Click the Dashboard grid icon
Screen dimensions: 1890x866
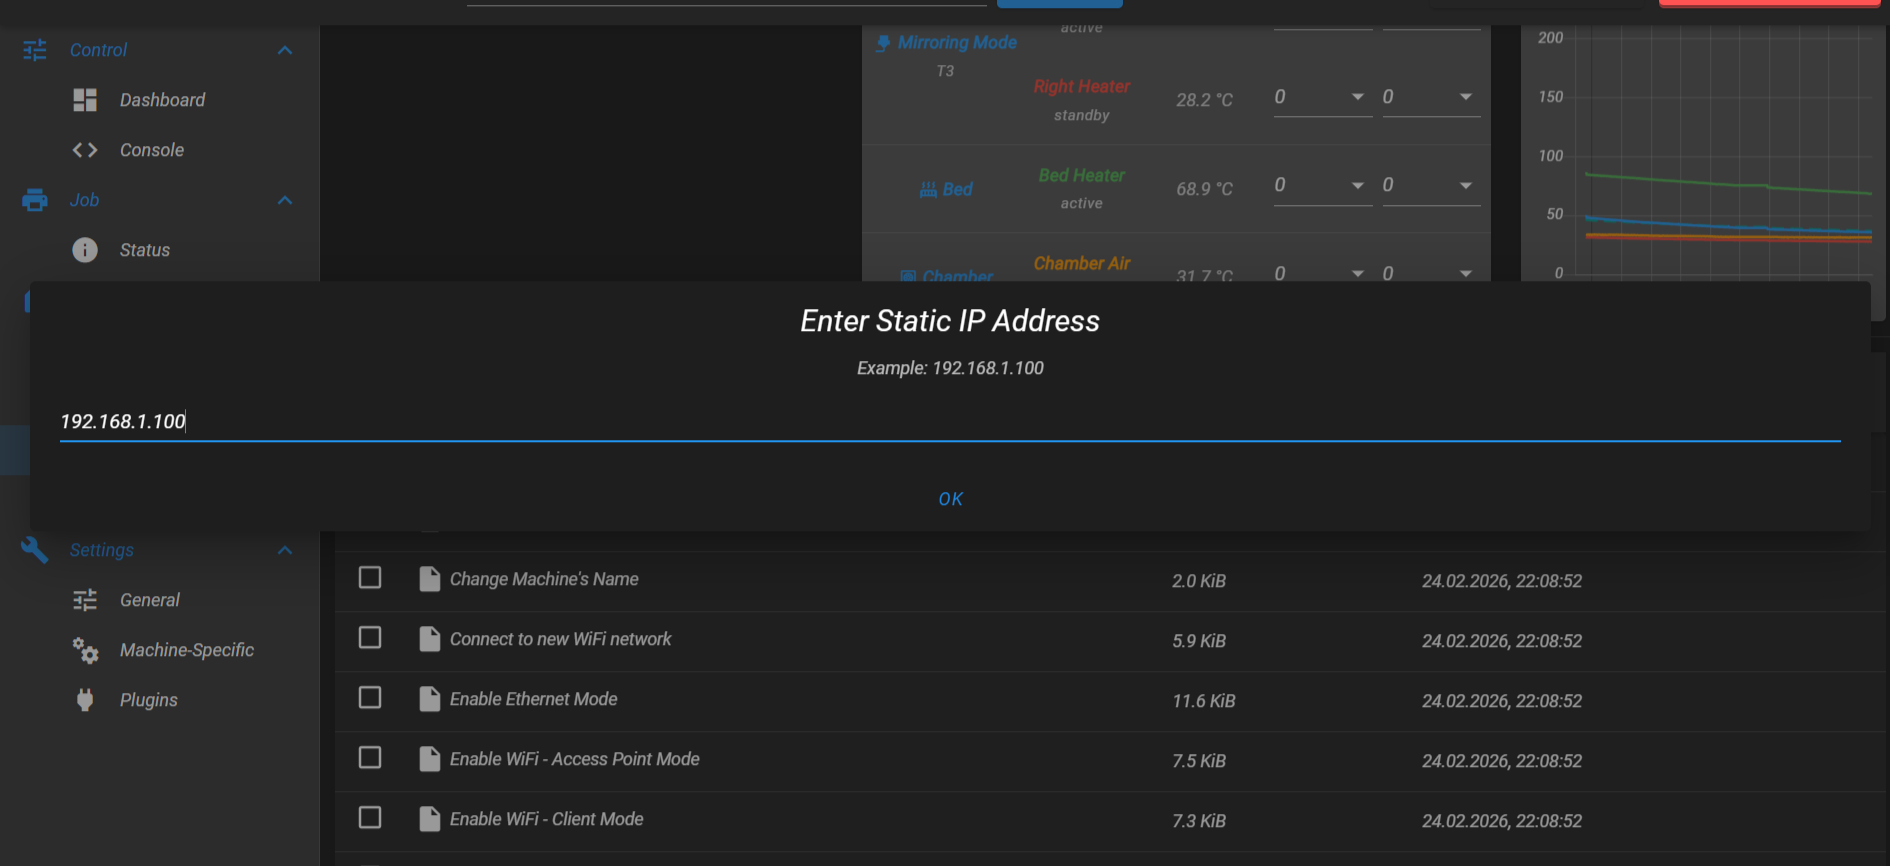(85, 100)
